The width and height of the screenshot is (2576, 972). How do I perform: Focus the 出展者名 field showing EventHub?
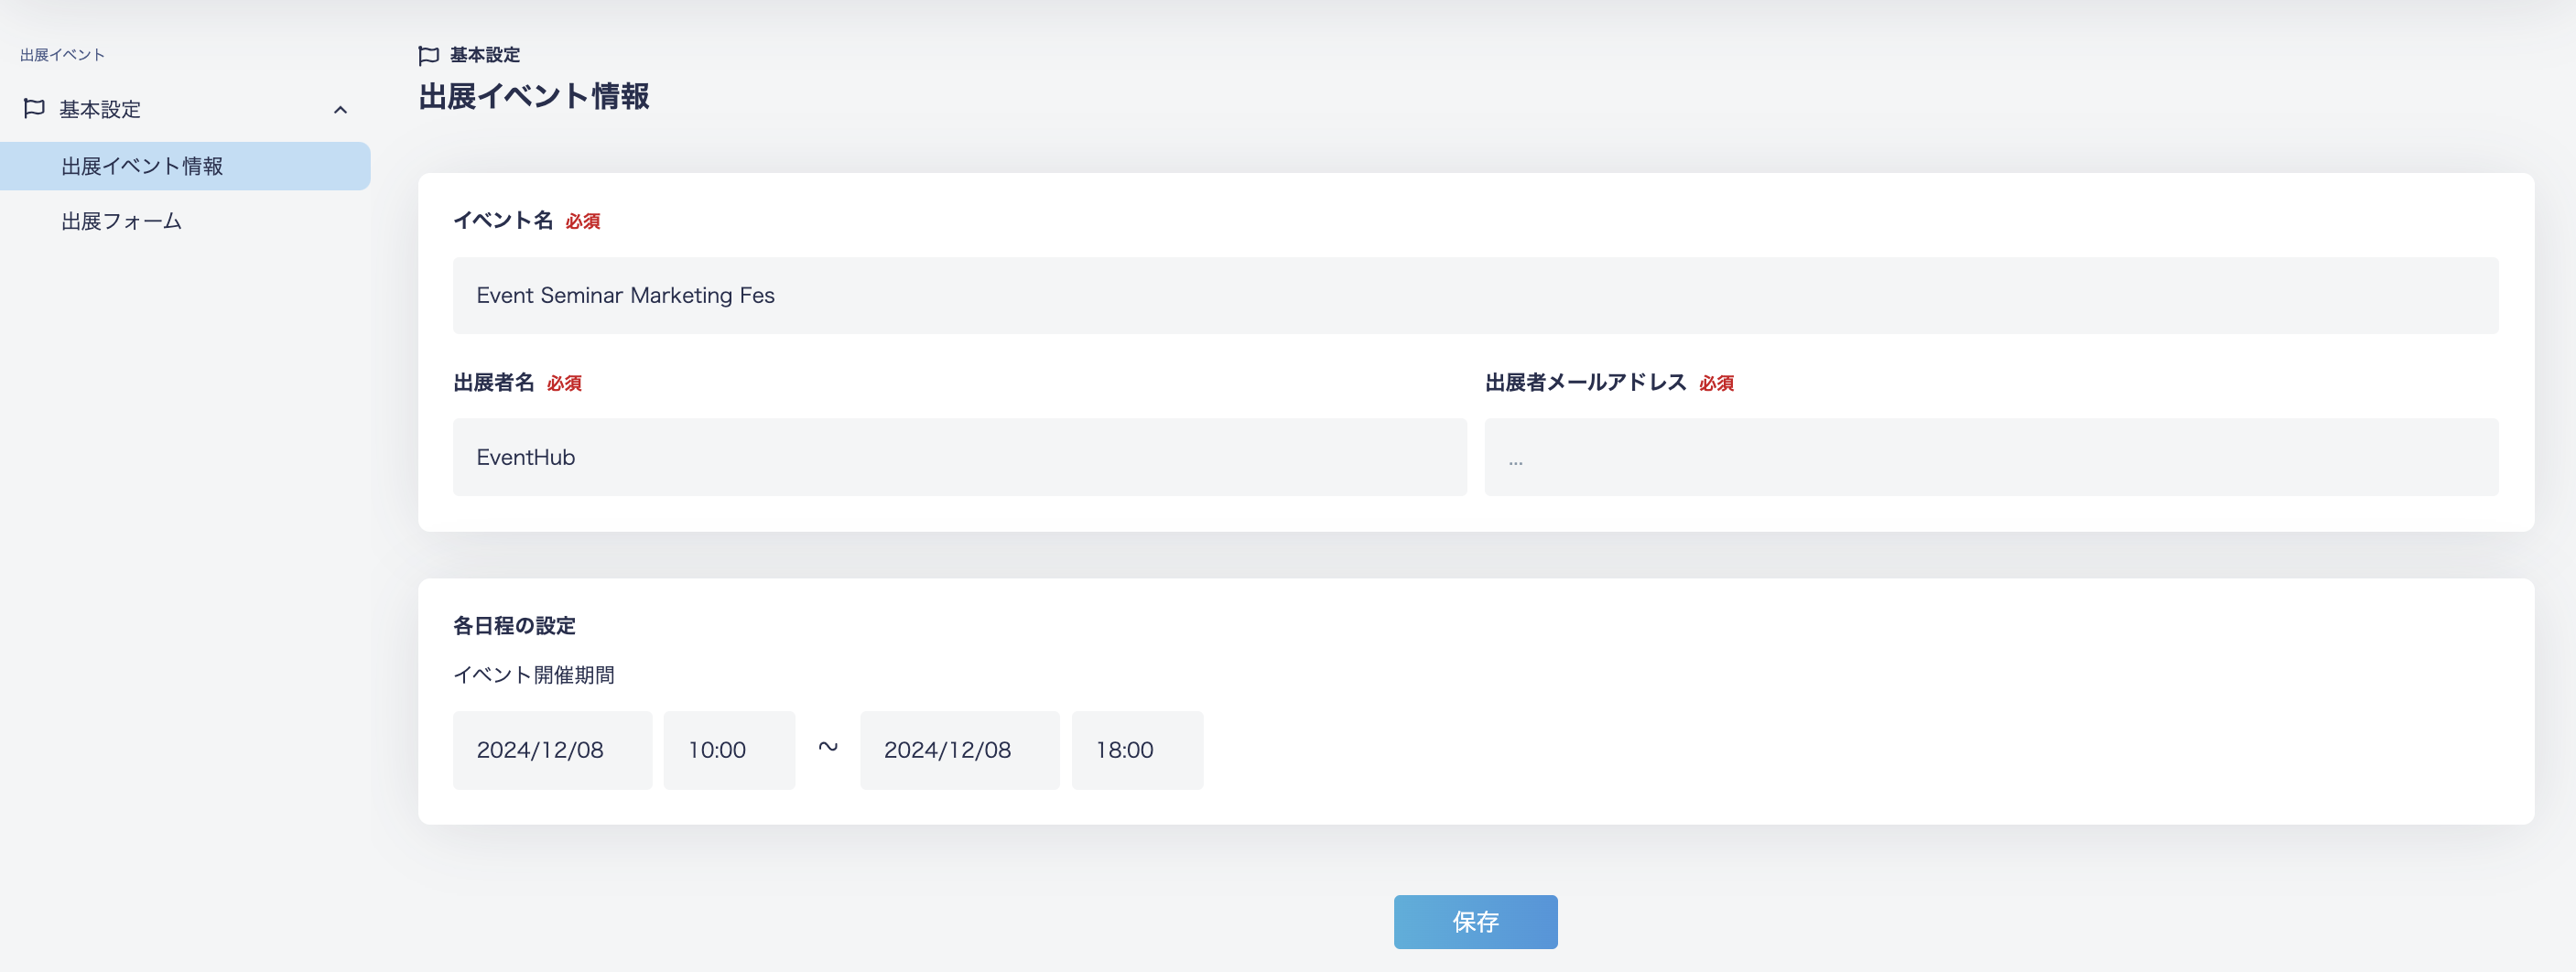click(x=960, y=457)
